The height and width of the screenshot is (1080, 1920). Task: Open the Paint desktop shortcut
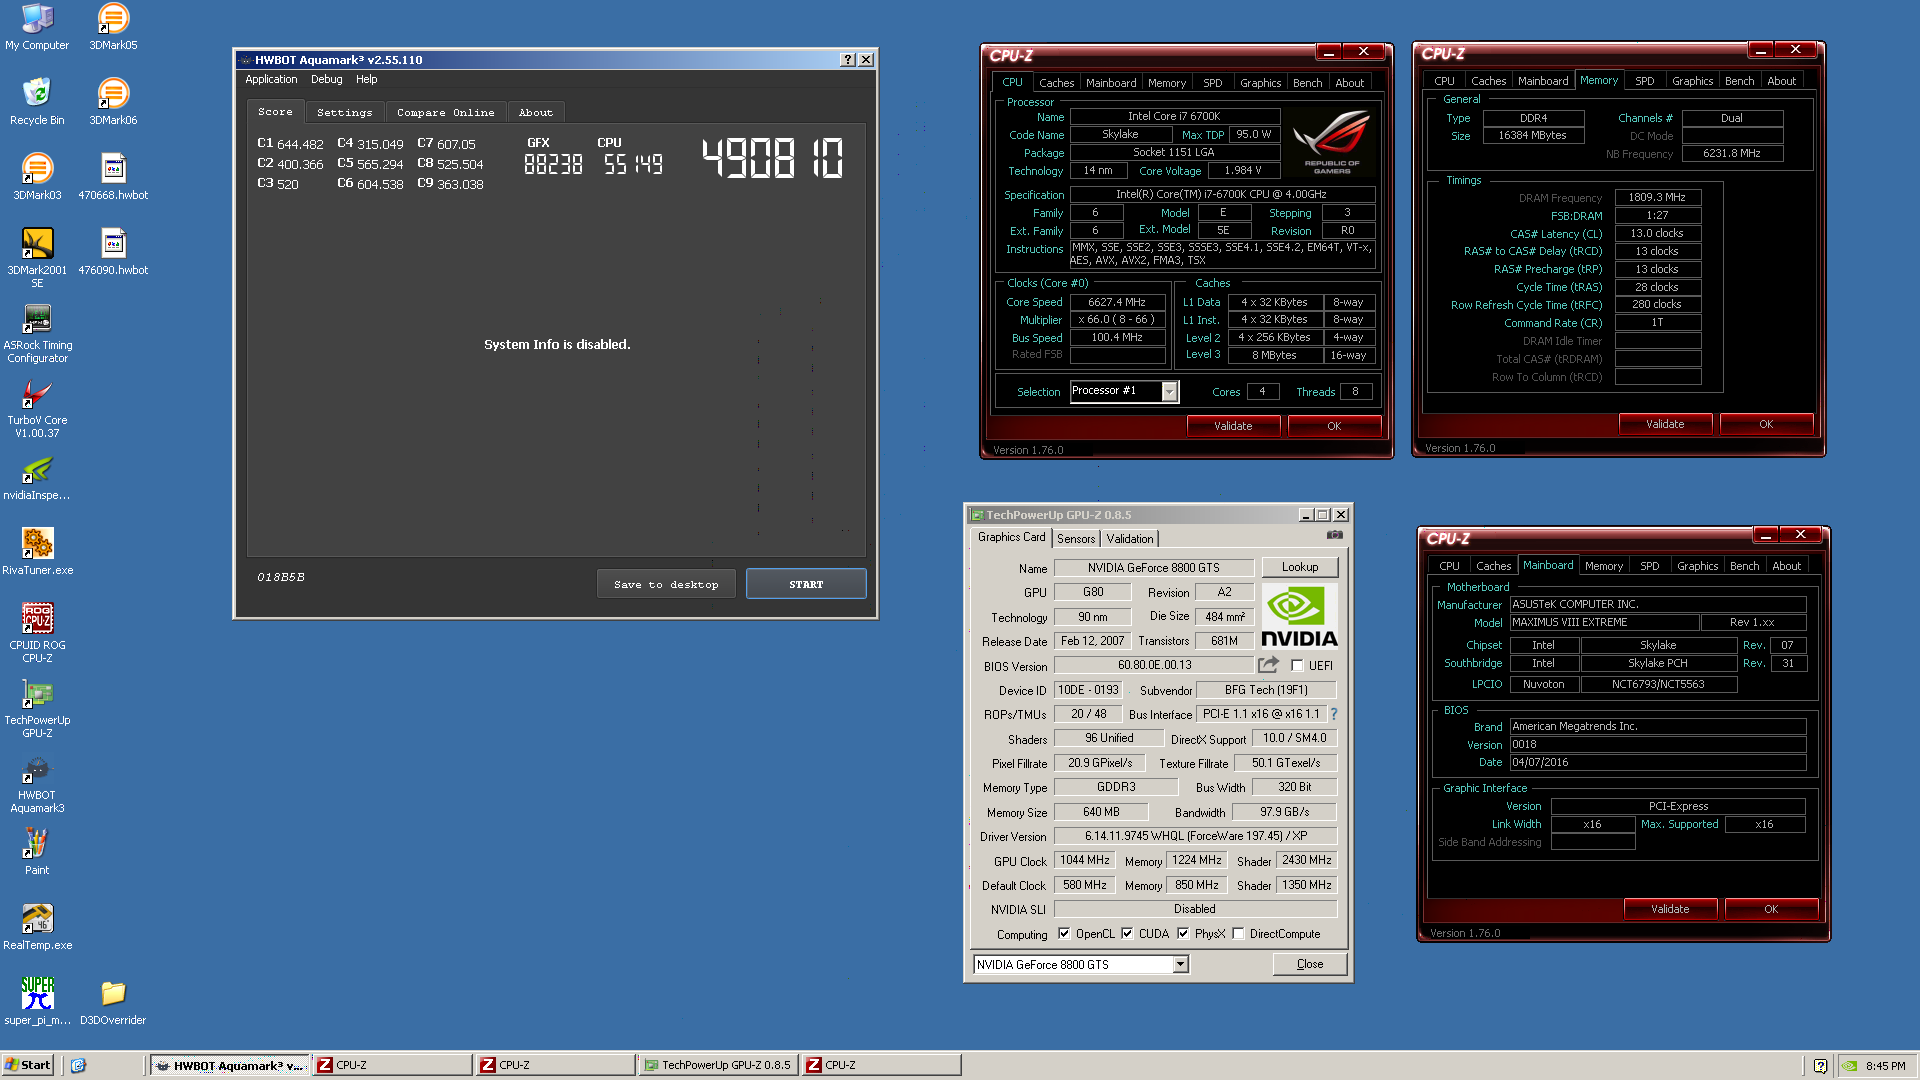[37, 852]
